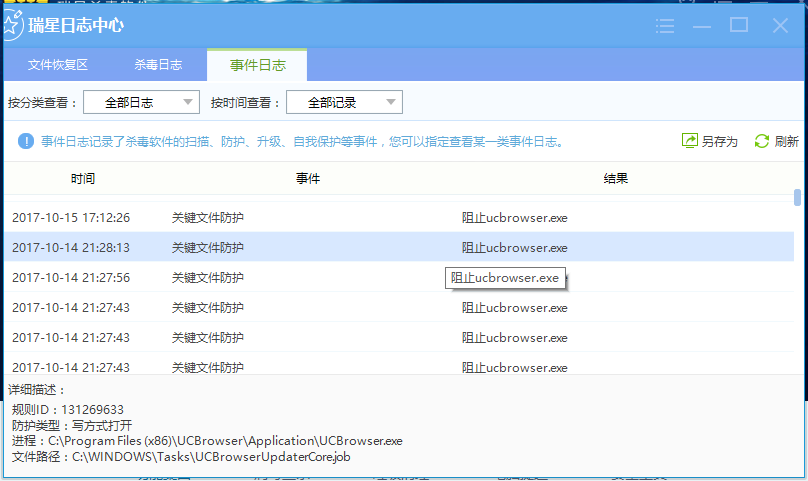
Task: Click 另存为 to save the log
Action: pos(719,141)
